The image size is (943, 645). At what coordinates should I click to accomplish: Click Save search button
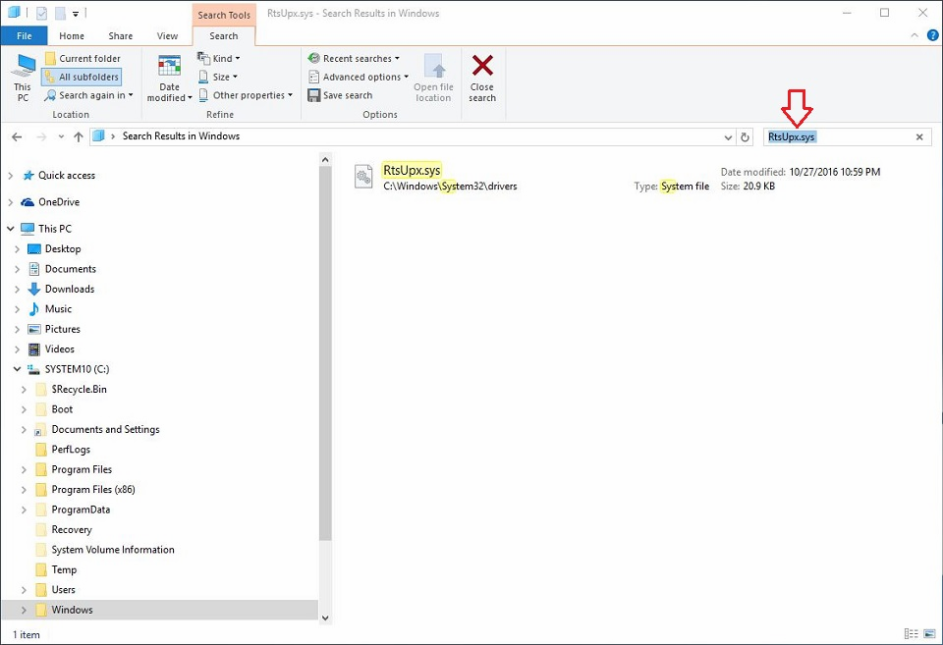[340, 95]
